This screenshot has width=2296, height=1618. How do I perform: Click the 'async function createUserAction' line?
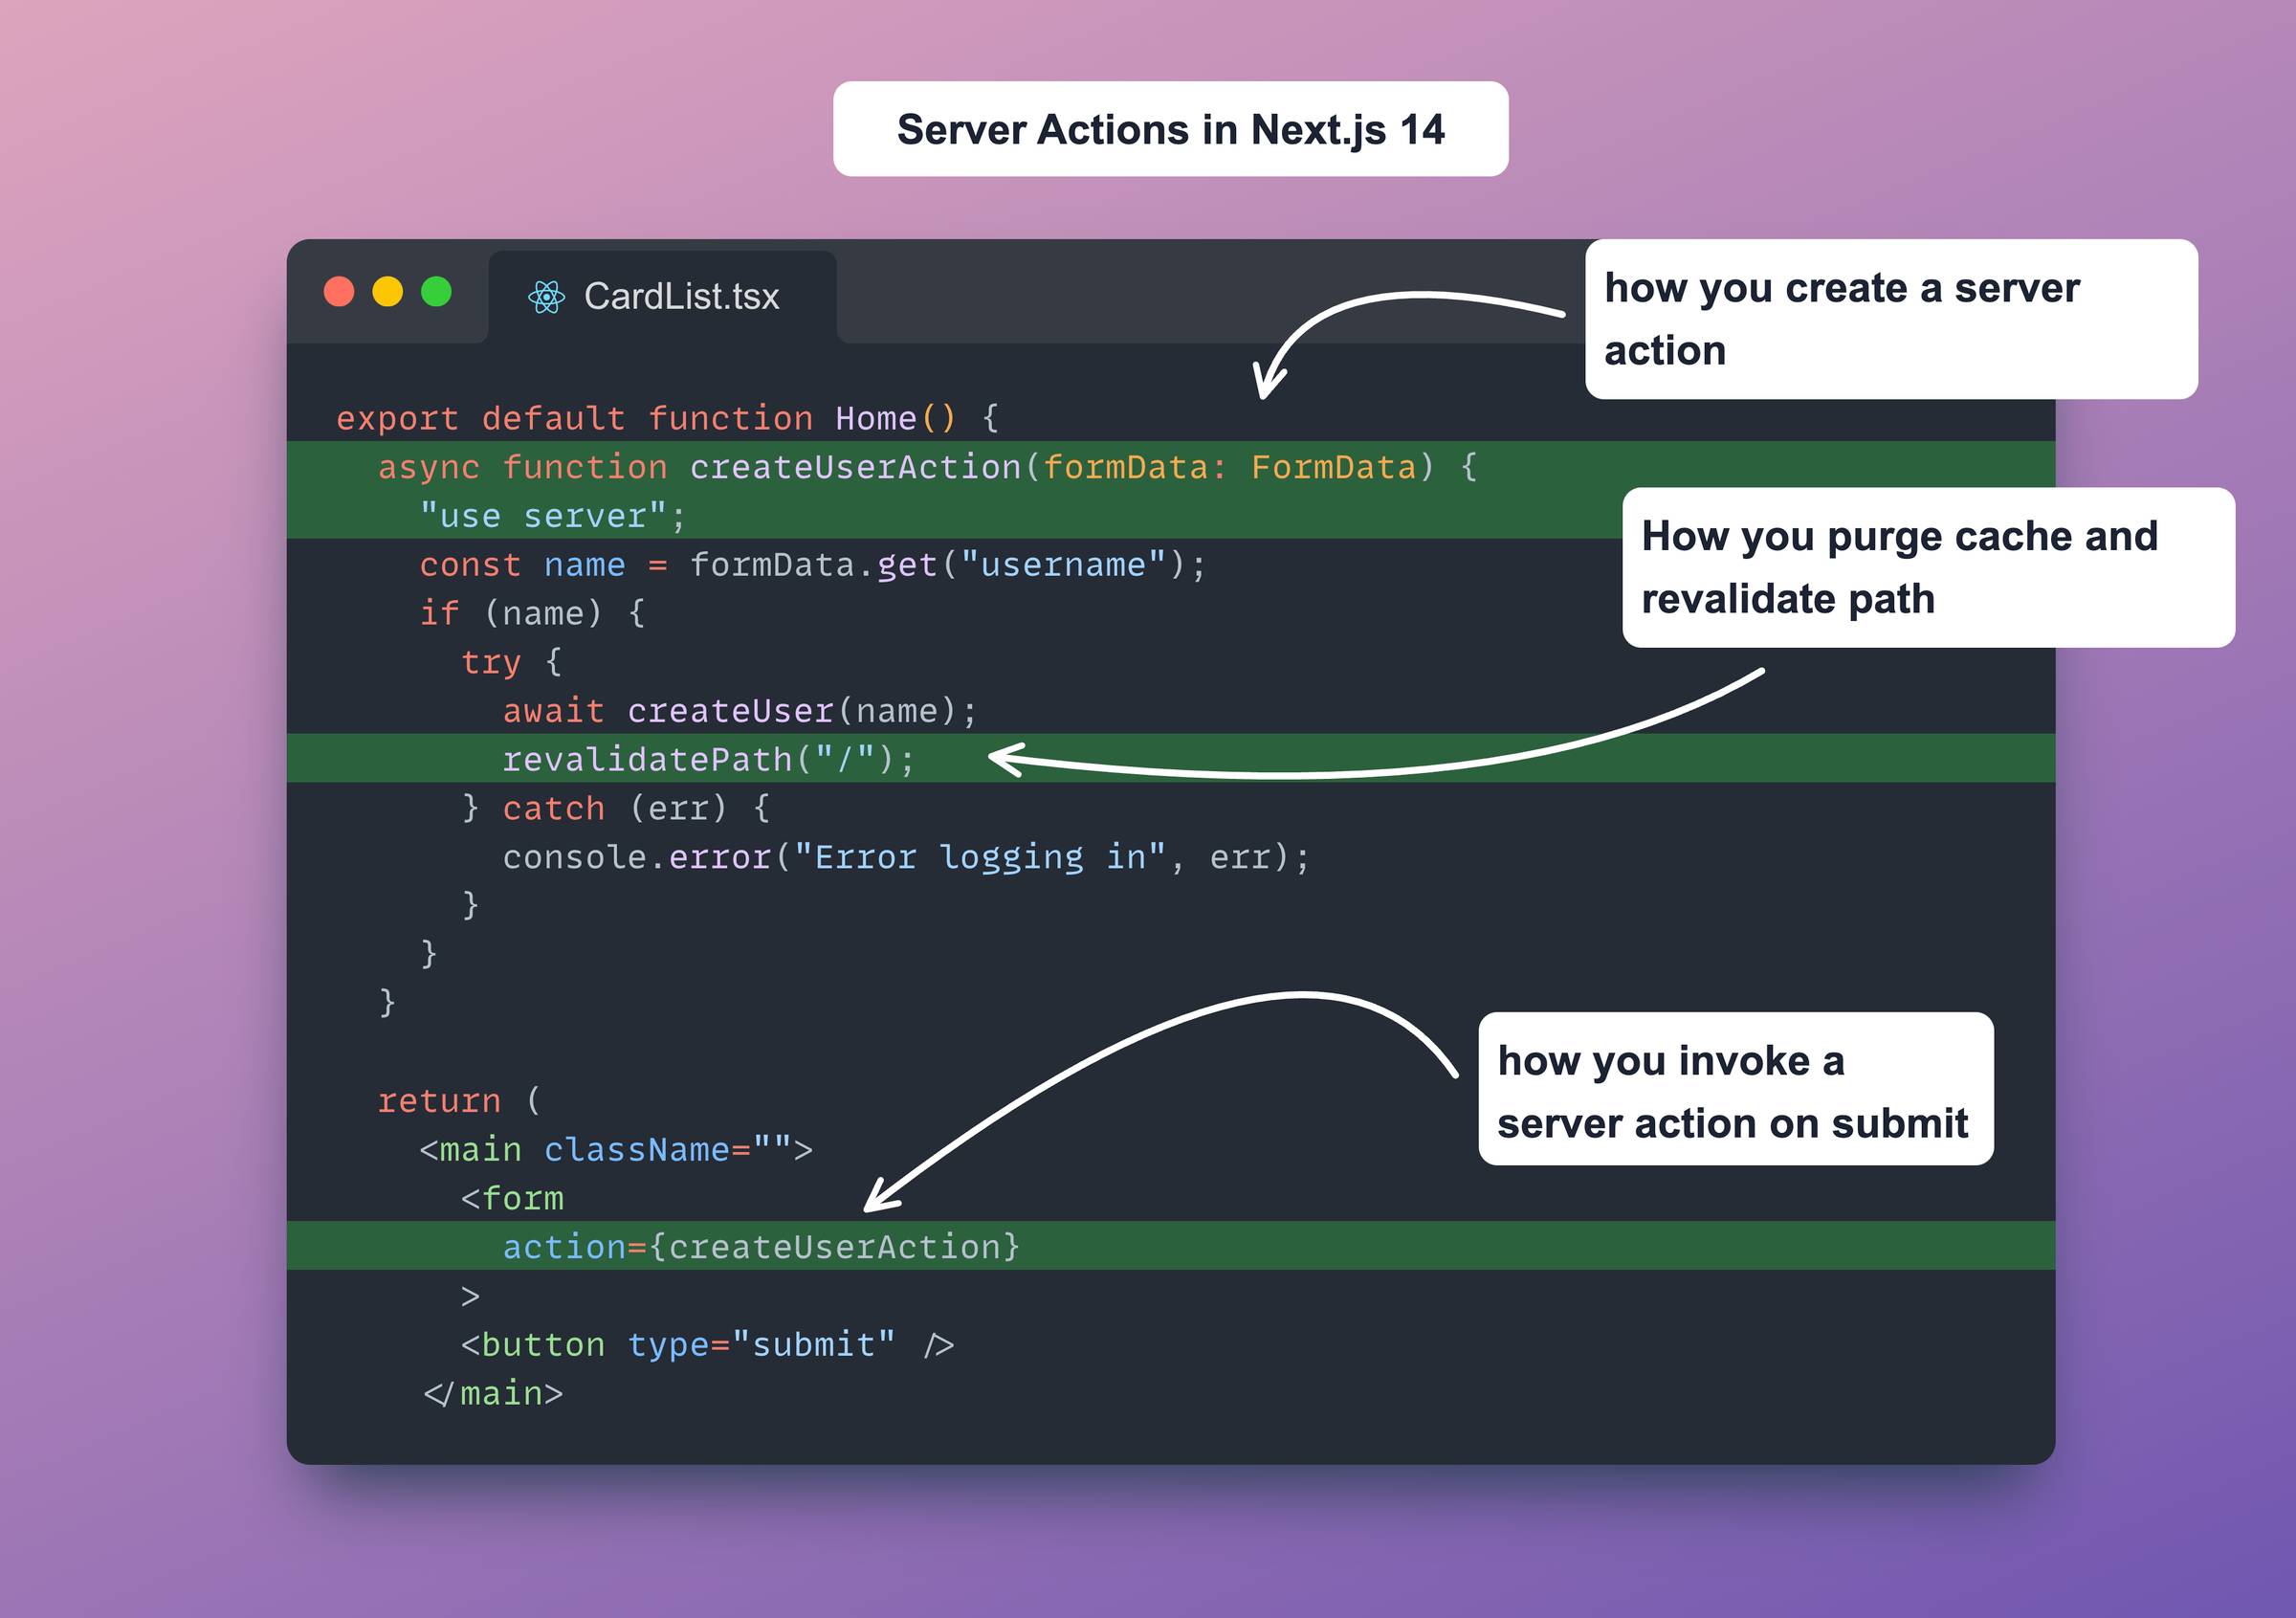click(927, 467)
